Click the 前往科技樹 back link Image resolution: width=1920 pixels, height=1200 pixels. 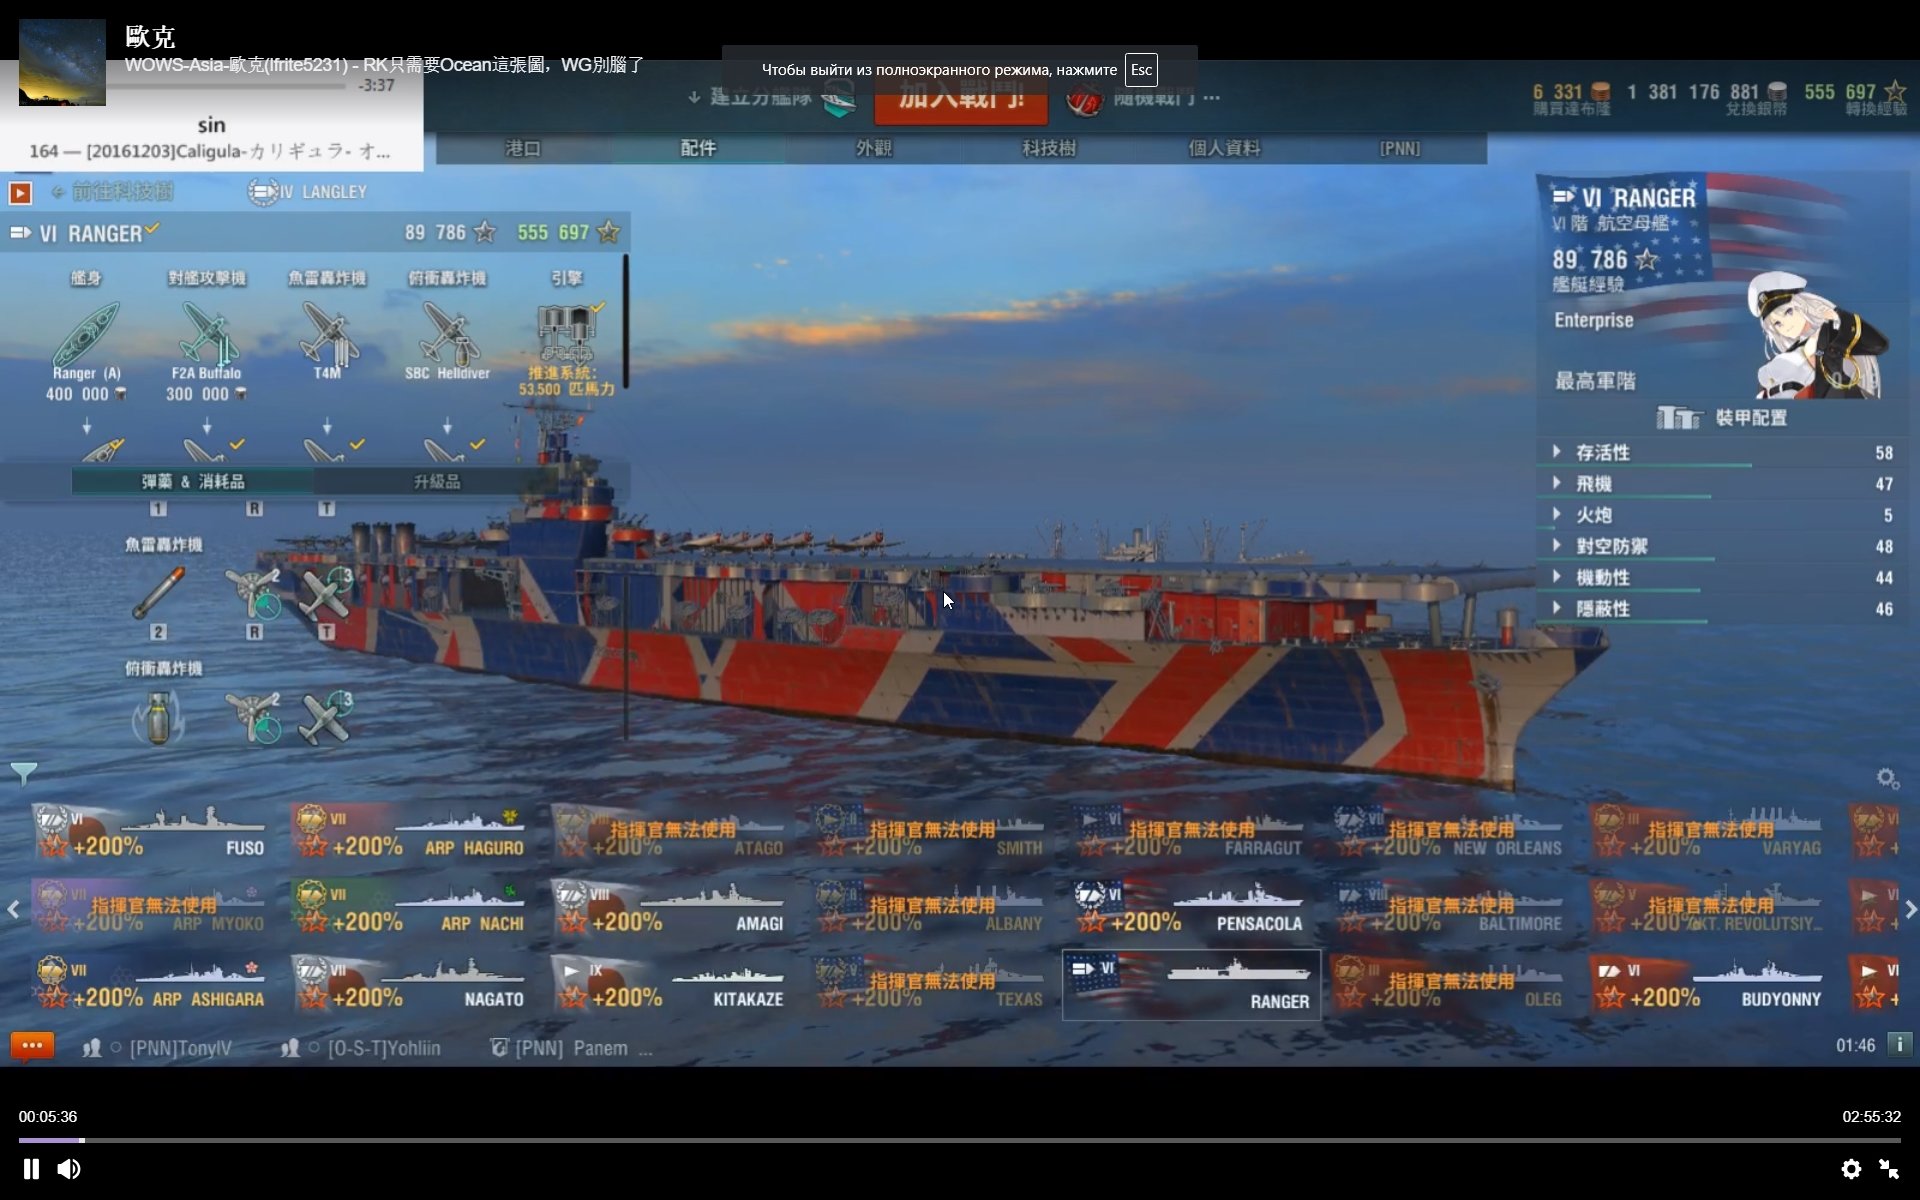click(112, 191)
